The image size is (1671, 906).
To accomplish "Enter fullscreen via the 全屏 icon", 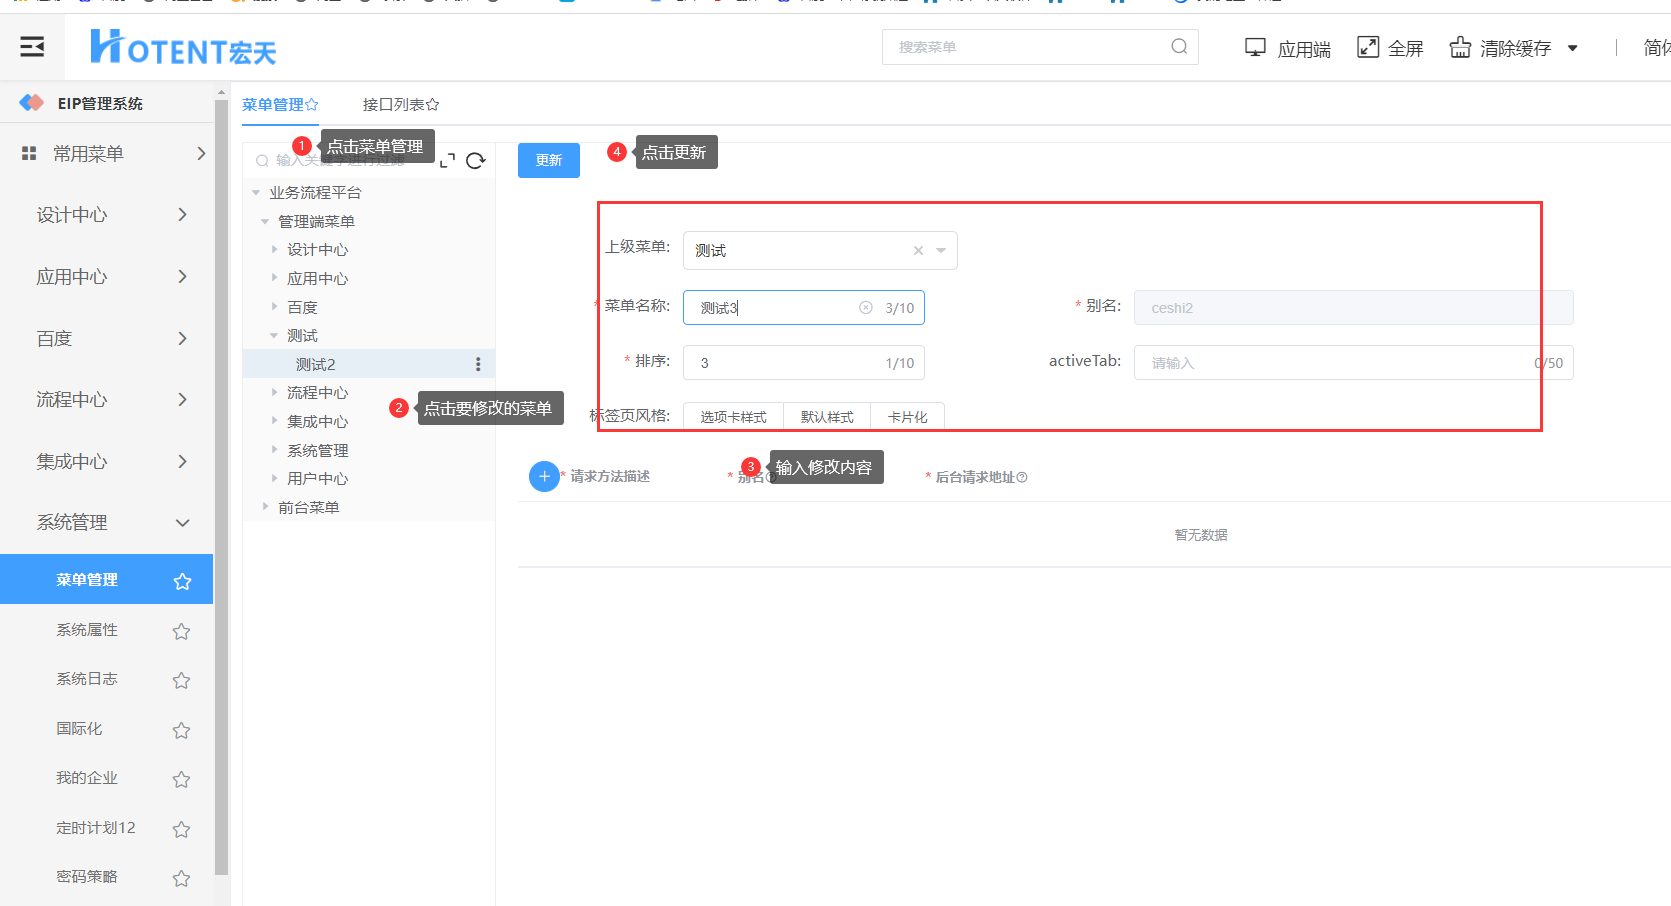I will [1367, 47].
